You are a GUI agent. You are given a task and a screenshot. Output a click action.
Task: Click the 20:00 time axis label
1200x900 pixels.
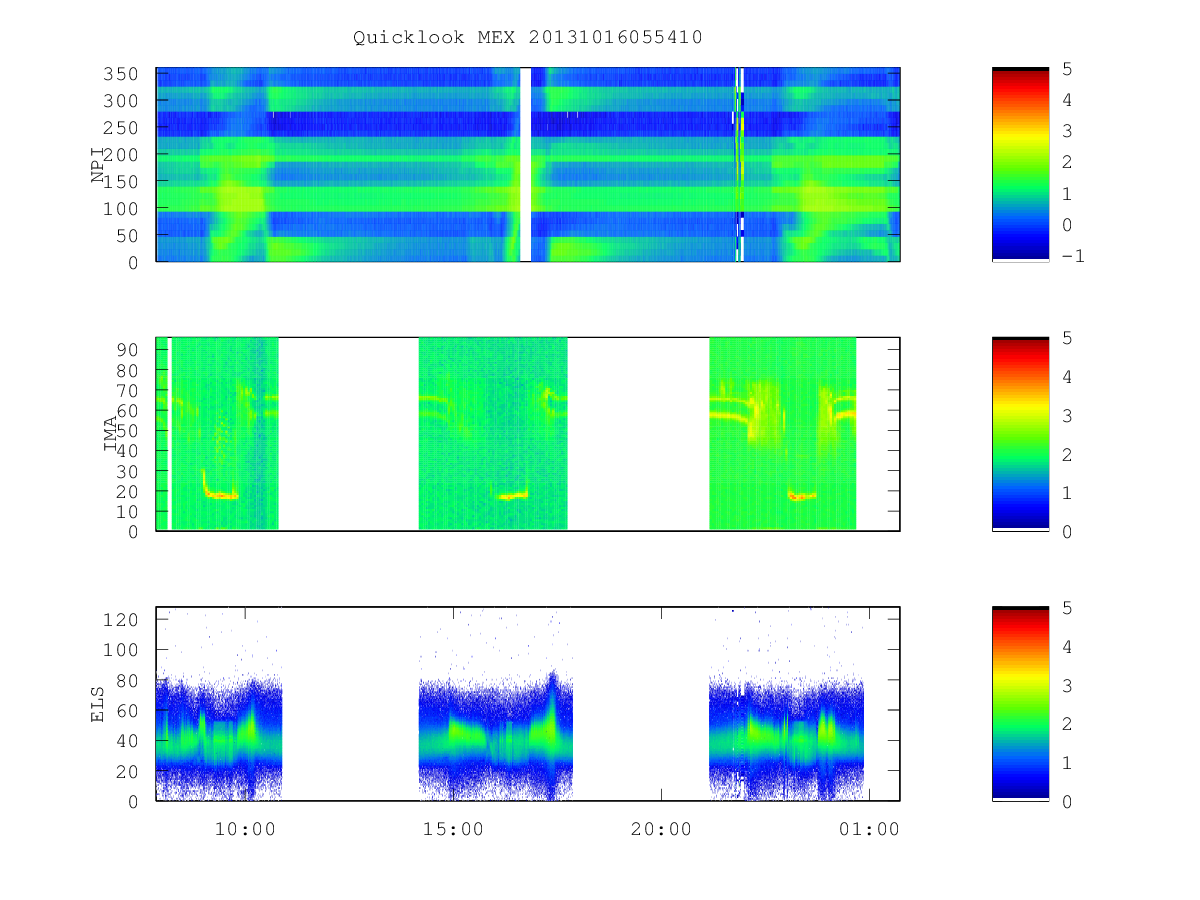tap(661, 829)
